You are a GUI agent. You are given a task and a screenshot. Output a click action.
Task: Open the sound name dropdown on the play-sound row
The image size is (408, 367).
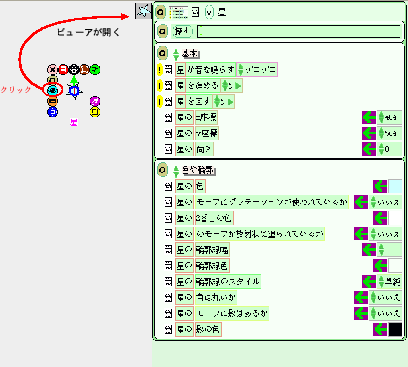click(257, 70)
